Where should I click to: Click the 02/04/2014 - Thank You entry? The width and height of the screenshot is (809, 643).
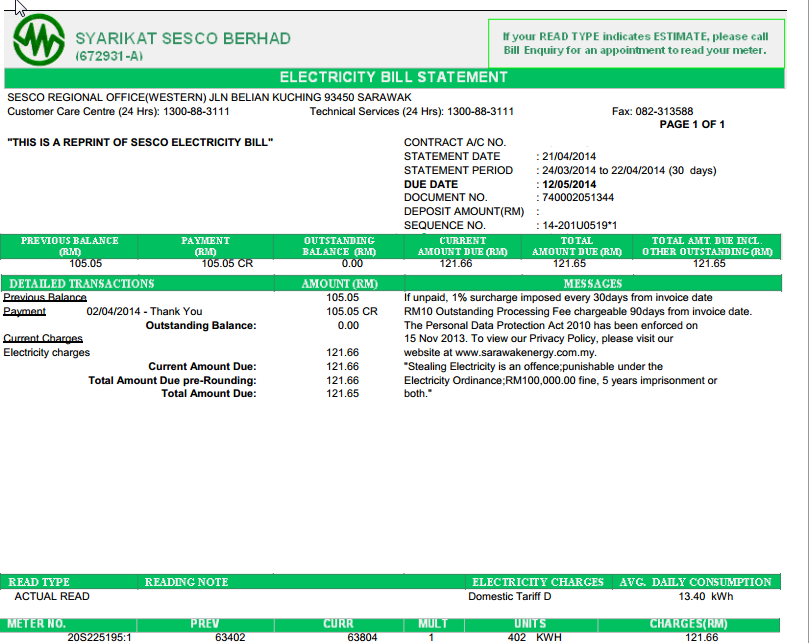click(144, 312)
